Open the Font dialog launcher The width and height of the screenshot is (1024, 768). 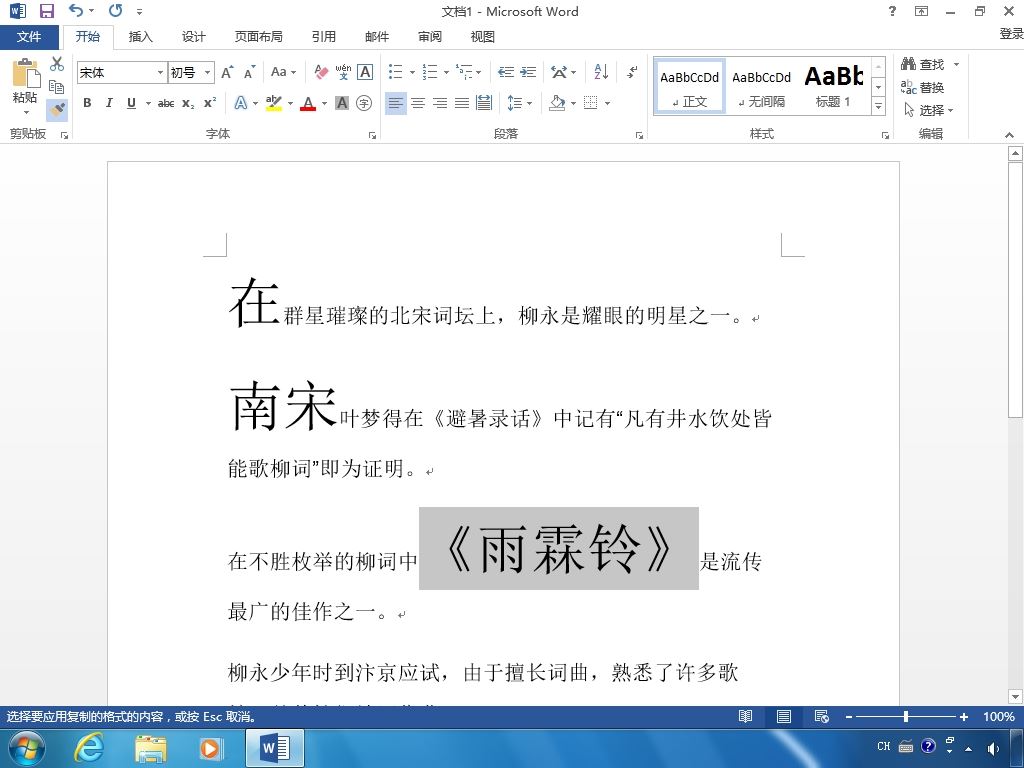pos(372,135)
